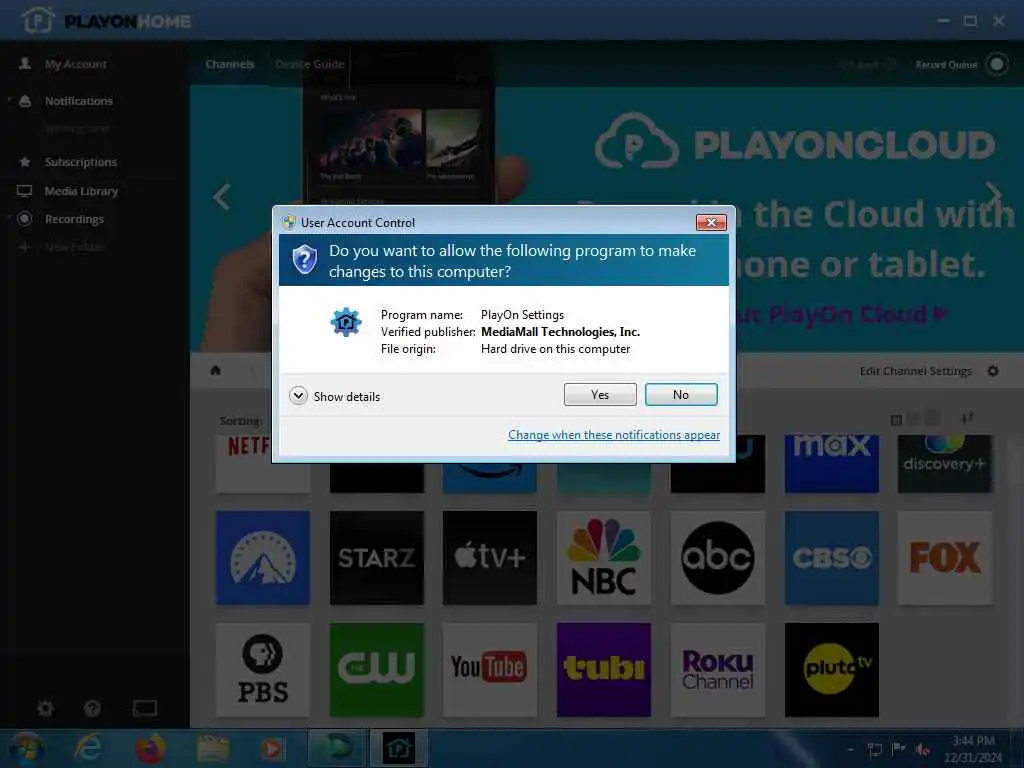Open the YouTube channel tile
Screen dimensions: 1024x768
click(489, 669)
